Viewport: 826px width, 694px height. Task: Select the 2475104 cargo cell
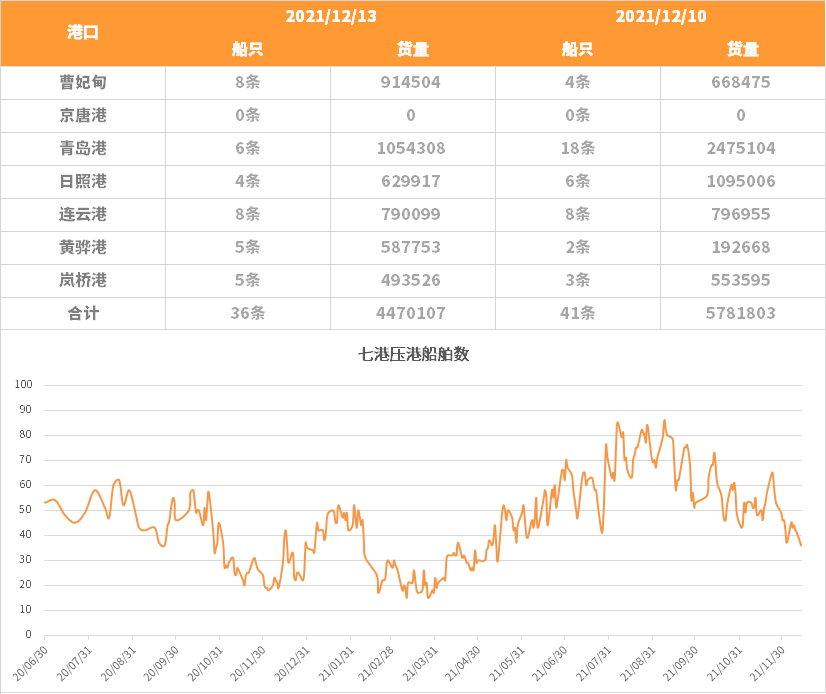(x=741, y=149)
